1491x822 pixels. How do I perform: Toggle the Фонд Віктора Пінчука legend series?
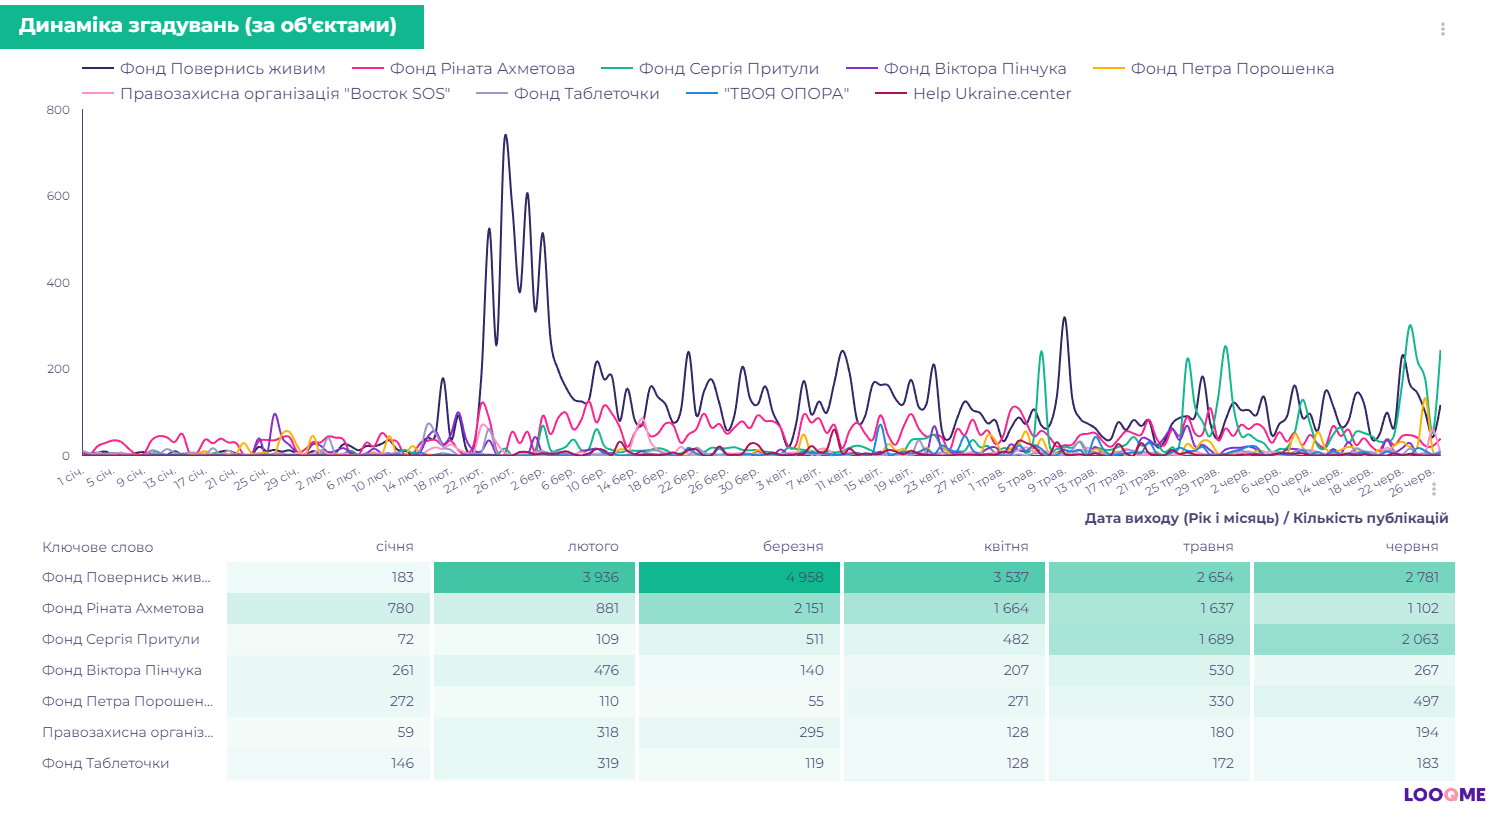[x=956, y=68]
